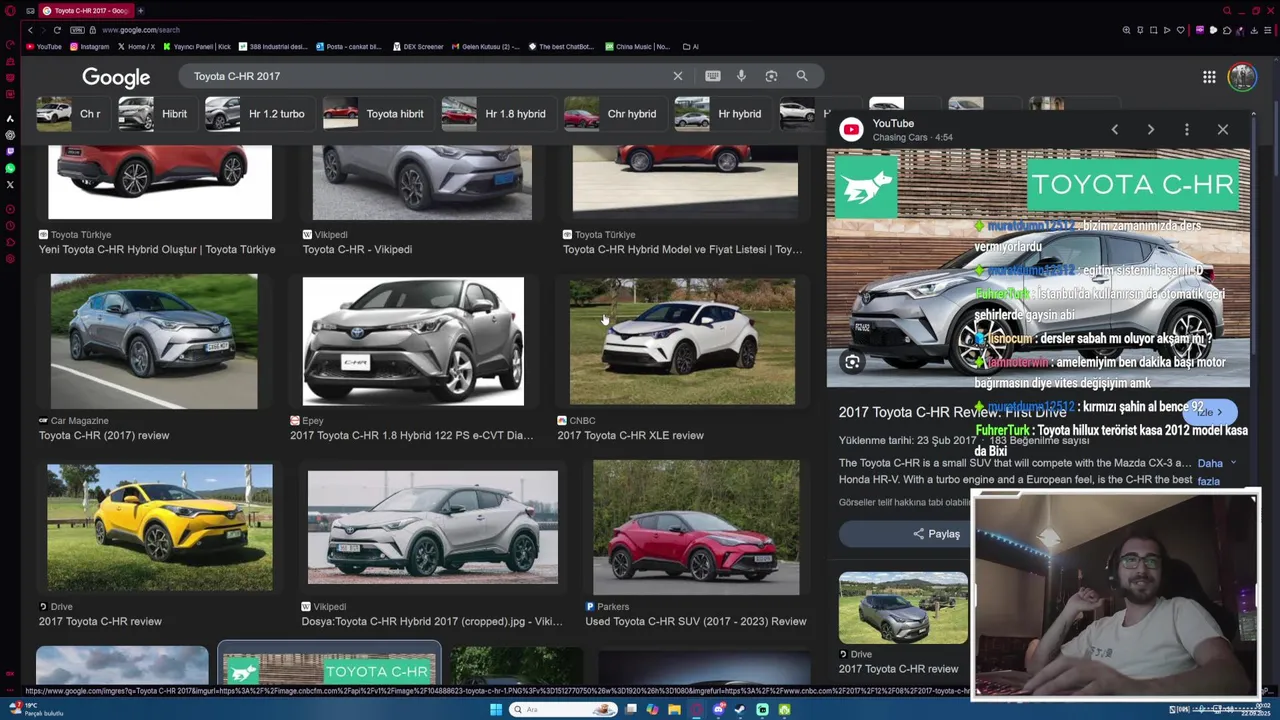Open Toyota C-HR Hybrid Model ve Fiyat link

click(x=682, y=249)
